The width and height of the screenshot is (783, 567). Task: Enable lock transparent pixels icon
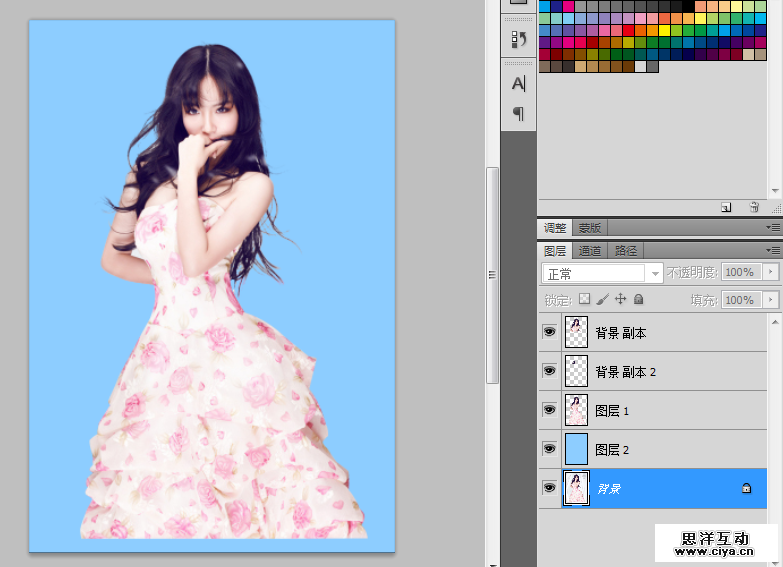585,299
